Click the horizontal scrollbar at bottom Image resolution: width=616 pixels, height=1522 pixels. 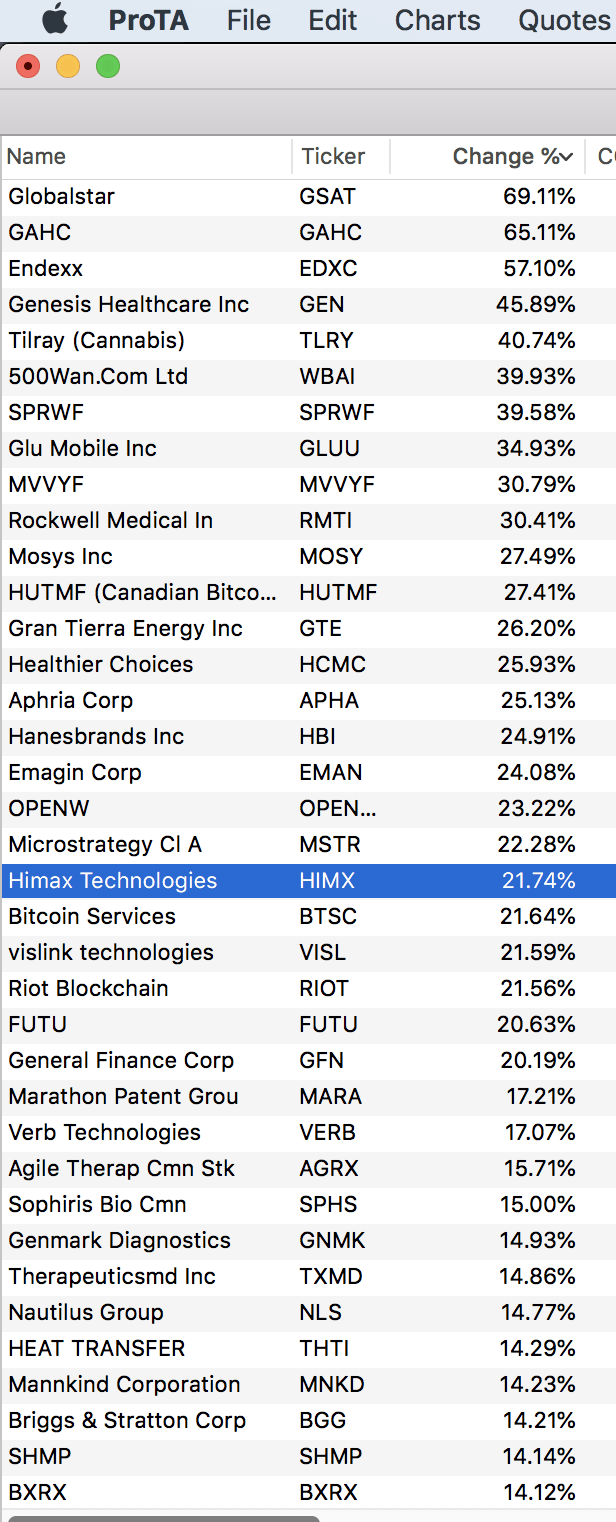pyautogui.click(x=164, y=1517)
